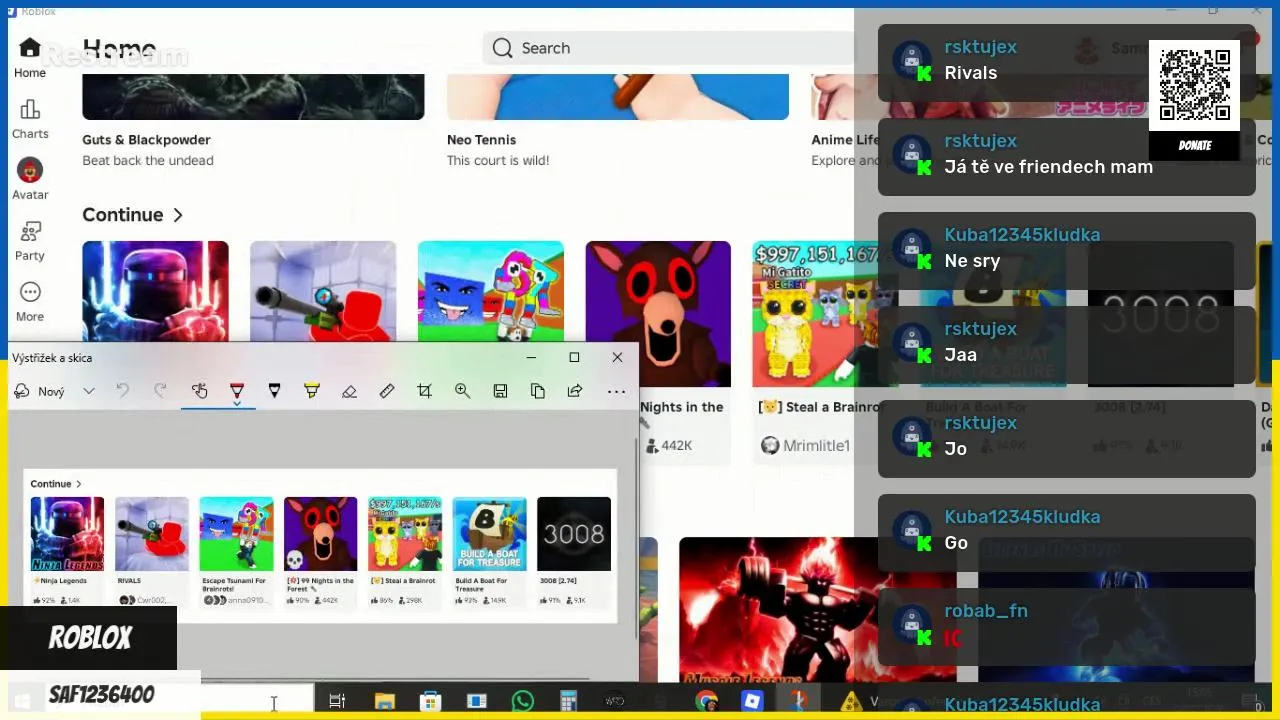
Task: Open Calculator from the taskbar
Action: [x=568, y=701]
